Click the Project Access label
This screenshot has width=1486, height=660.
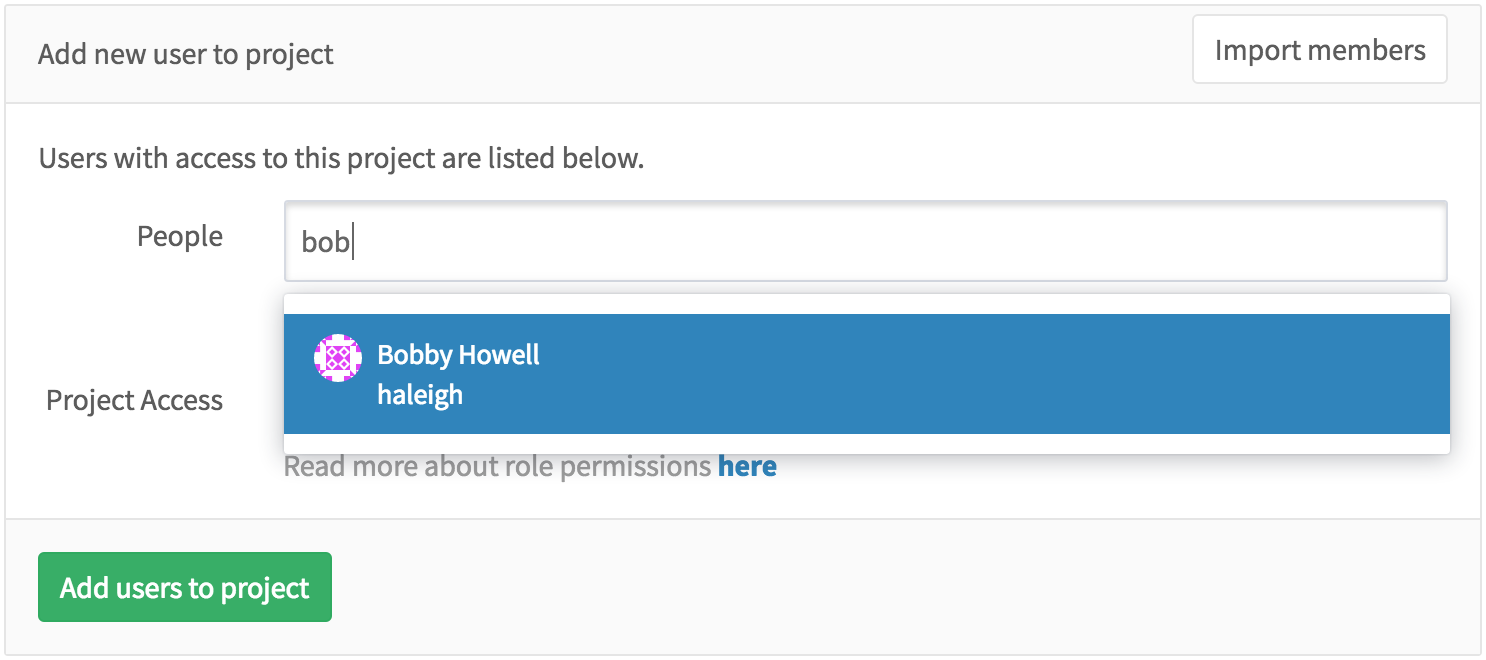pyautogui.click(x=135, y=401)
